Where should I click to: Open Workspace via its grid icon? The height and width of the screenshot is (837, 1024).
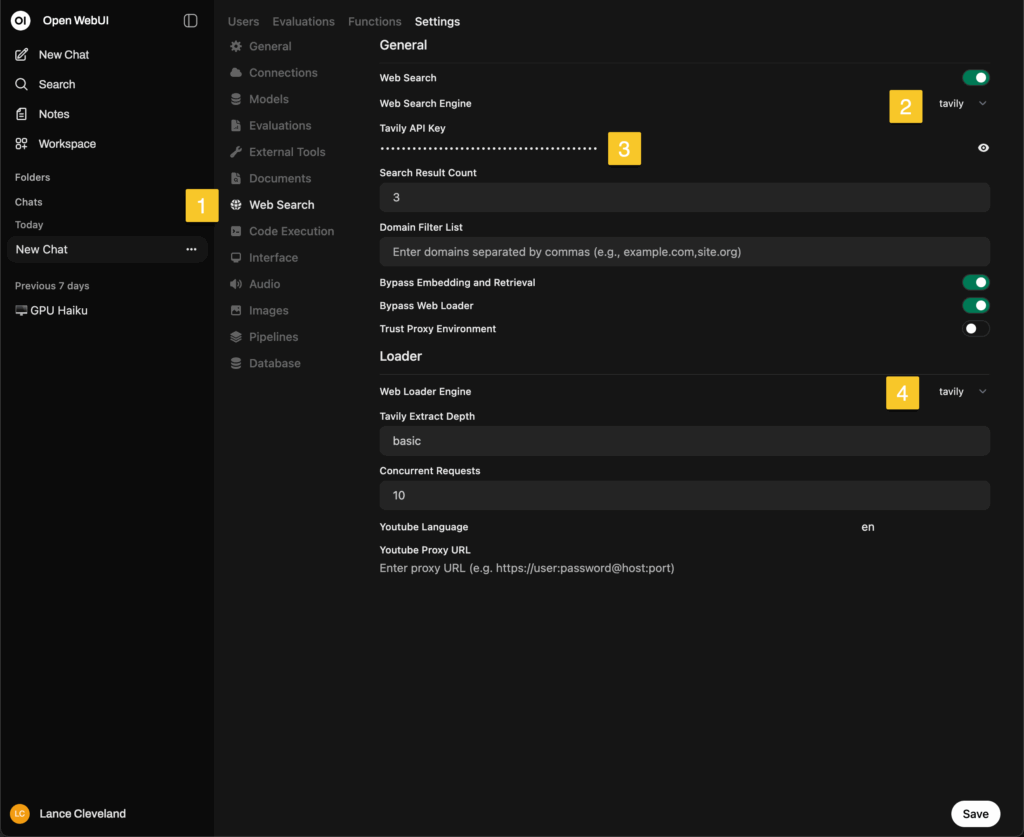coord(22,144)
